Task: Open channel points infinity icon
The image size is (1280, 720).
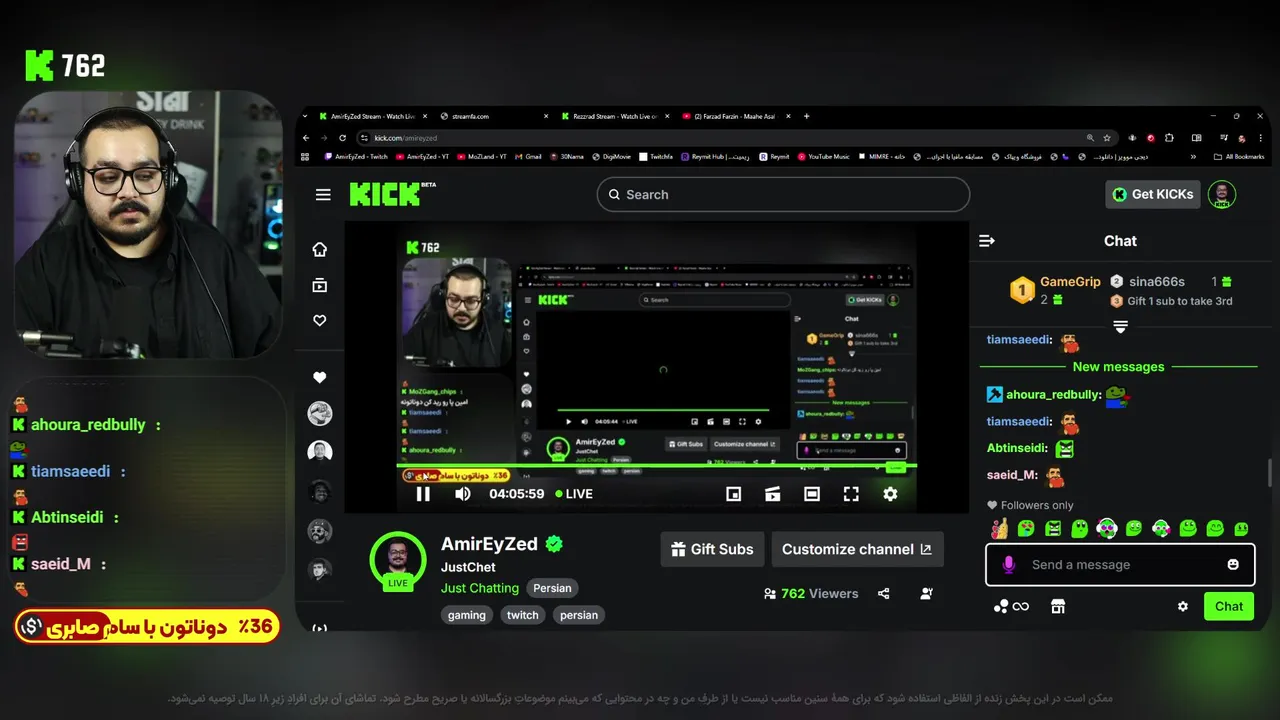Action: point(1011,606)
